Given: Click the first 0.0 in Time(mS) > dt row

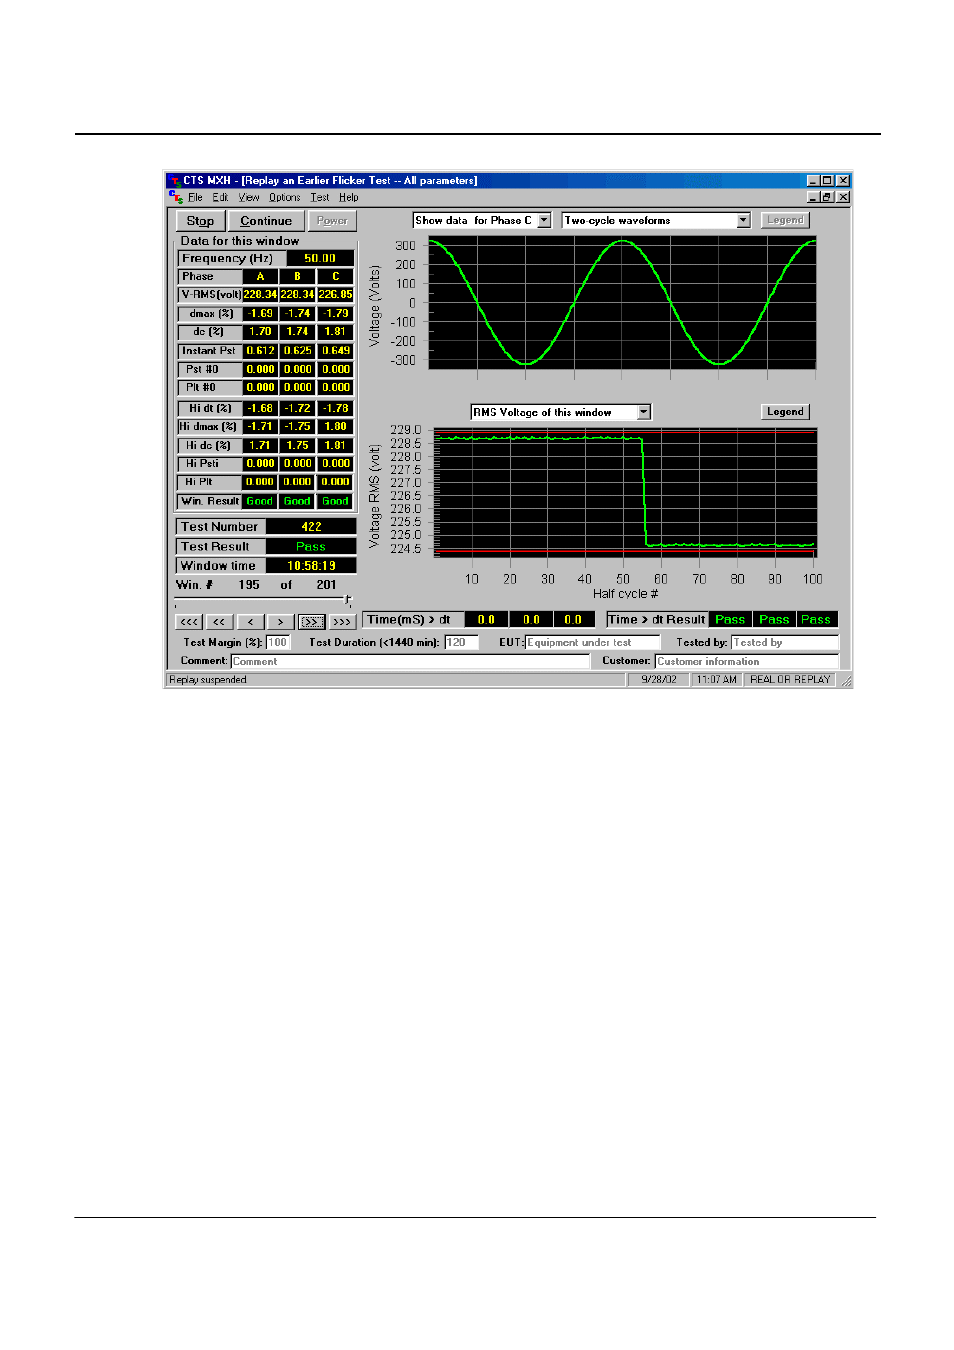Looking at the screenshot, I should click(486, 620).
